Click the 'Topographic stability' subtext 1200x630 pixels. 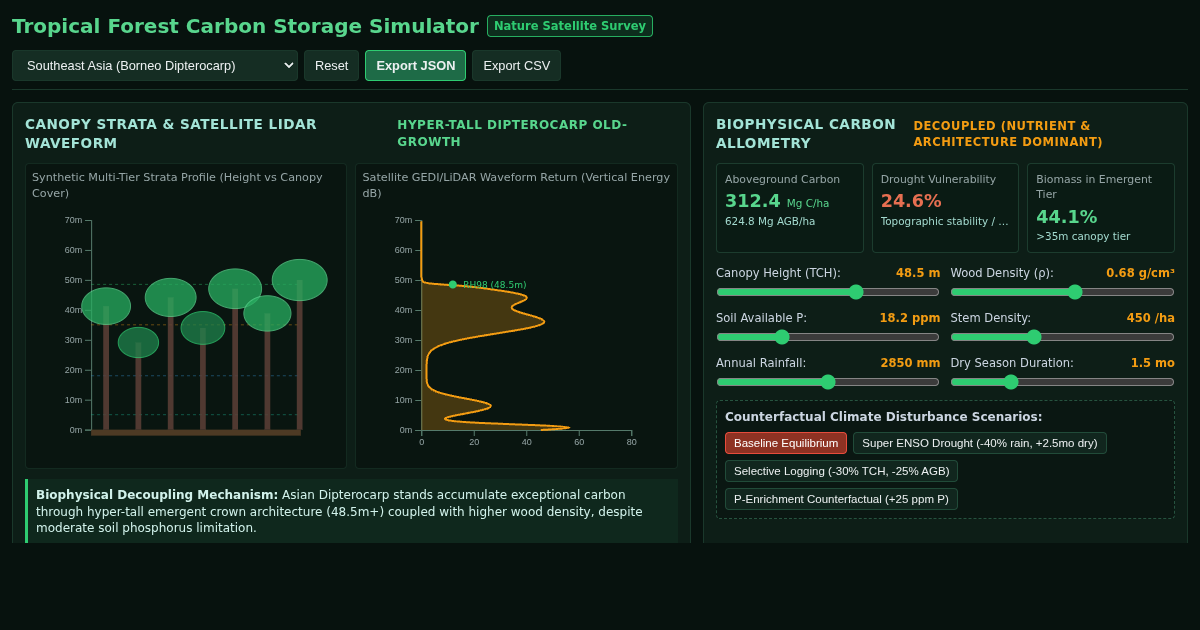[945, 222]
